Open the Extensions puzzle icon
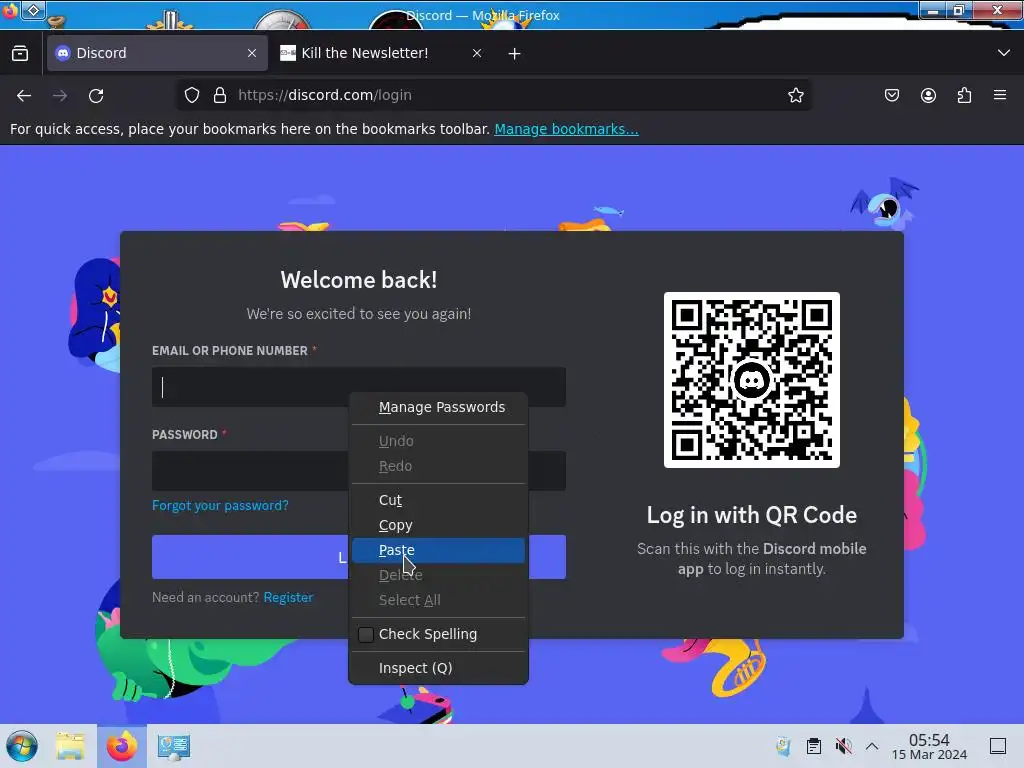Screen dimensions: 1024x768 coord(964,95)
